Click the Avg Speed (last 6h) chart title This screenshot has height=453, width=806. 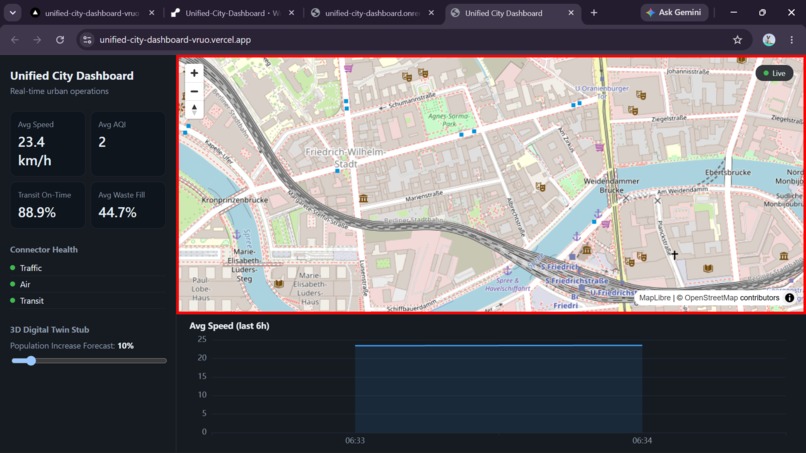pos(229,326)
